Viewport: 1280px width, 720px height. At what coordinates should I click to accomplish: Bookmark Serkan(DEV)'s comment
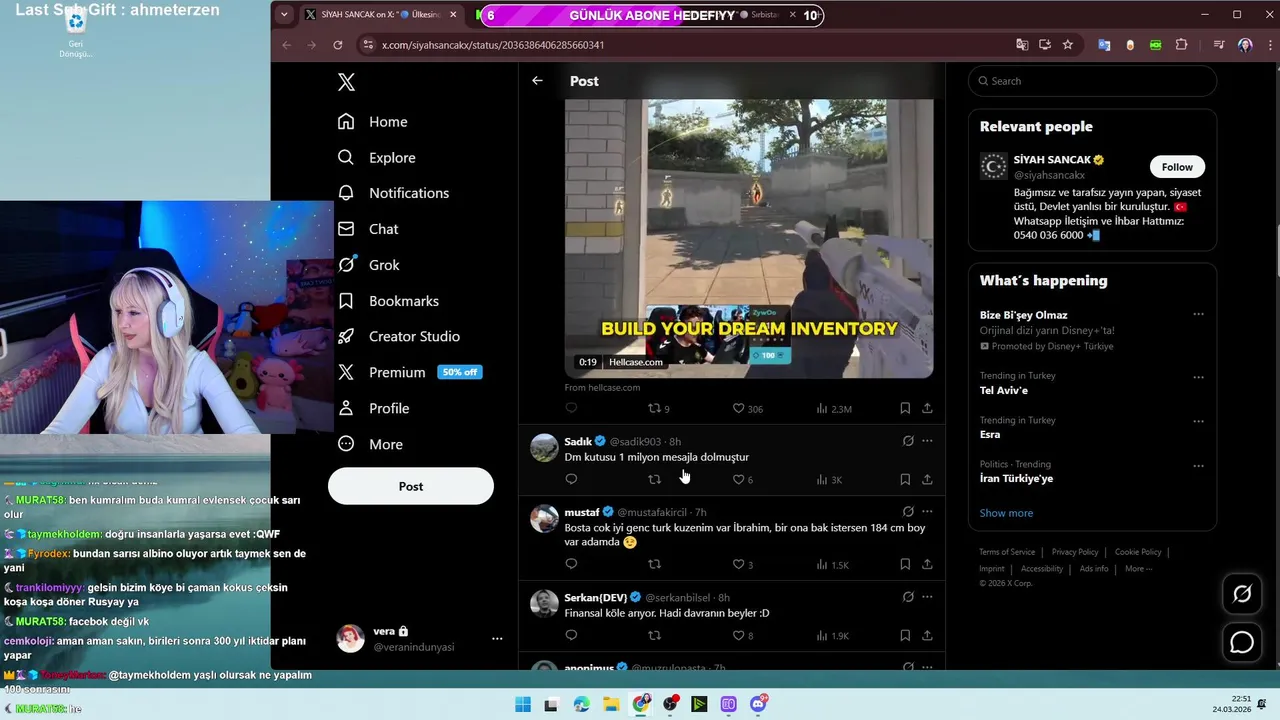tap(905, 635)
